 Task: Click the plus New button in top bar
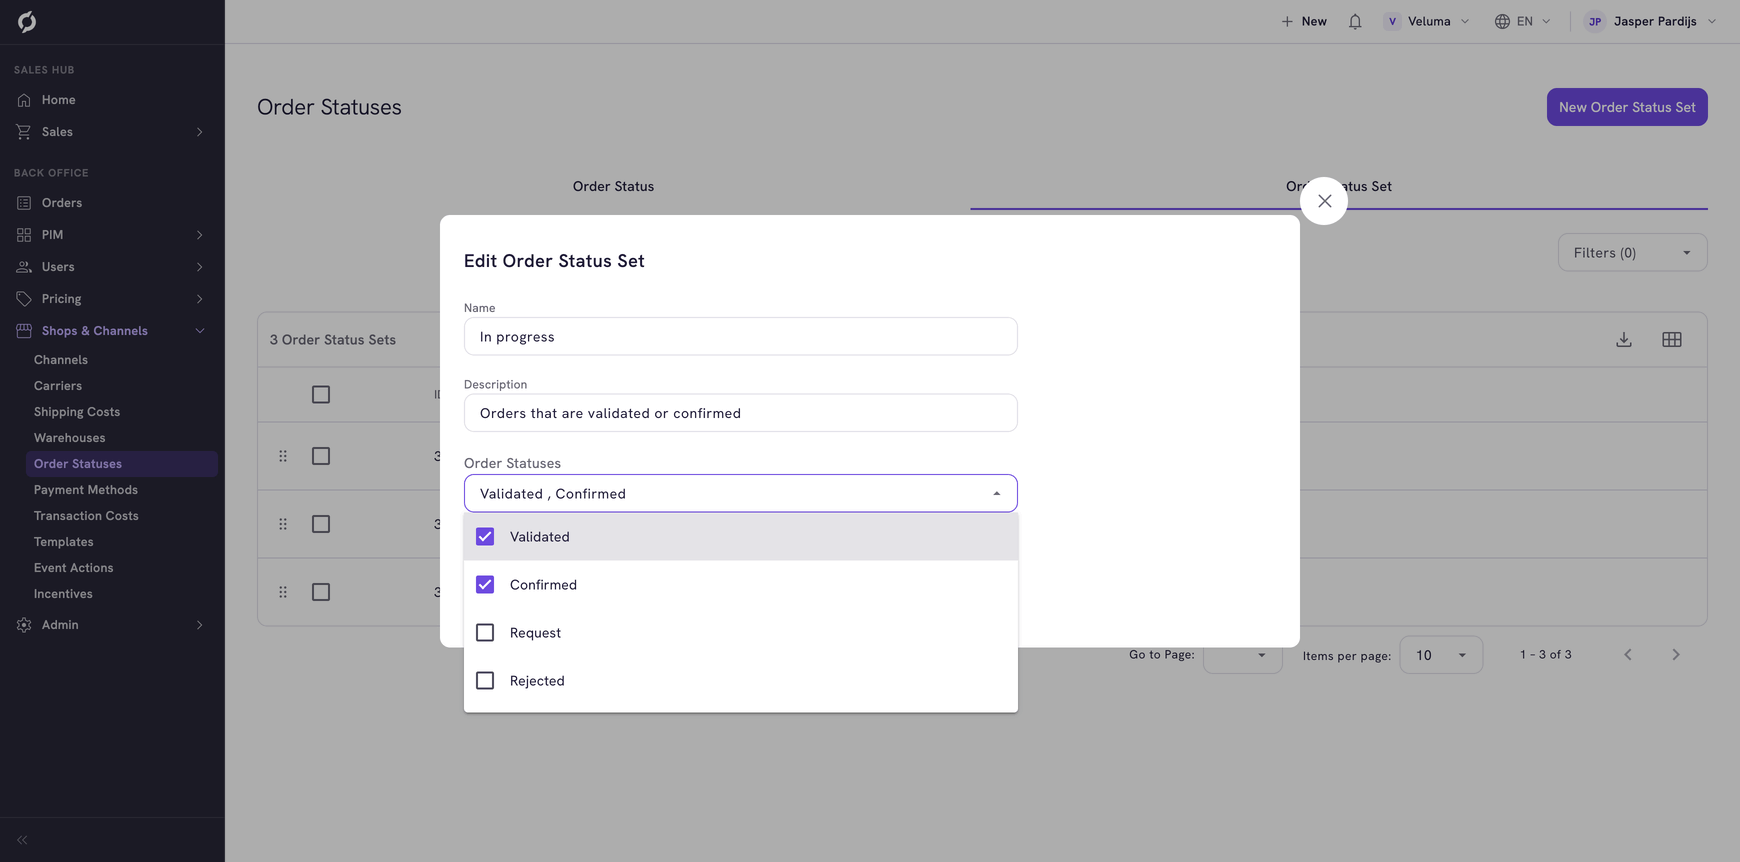tap(1304, 21)
